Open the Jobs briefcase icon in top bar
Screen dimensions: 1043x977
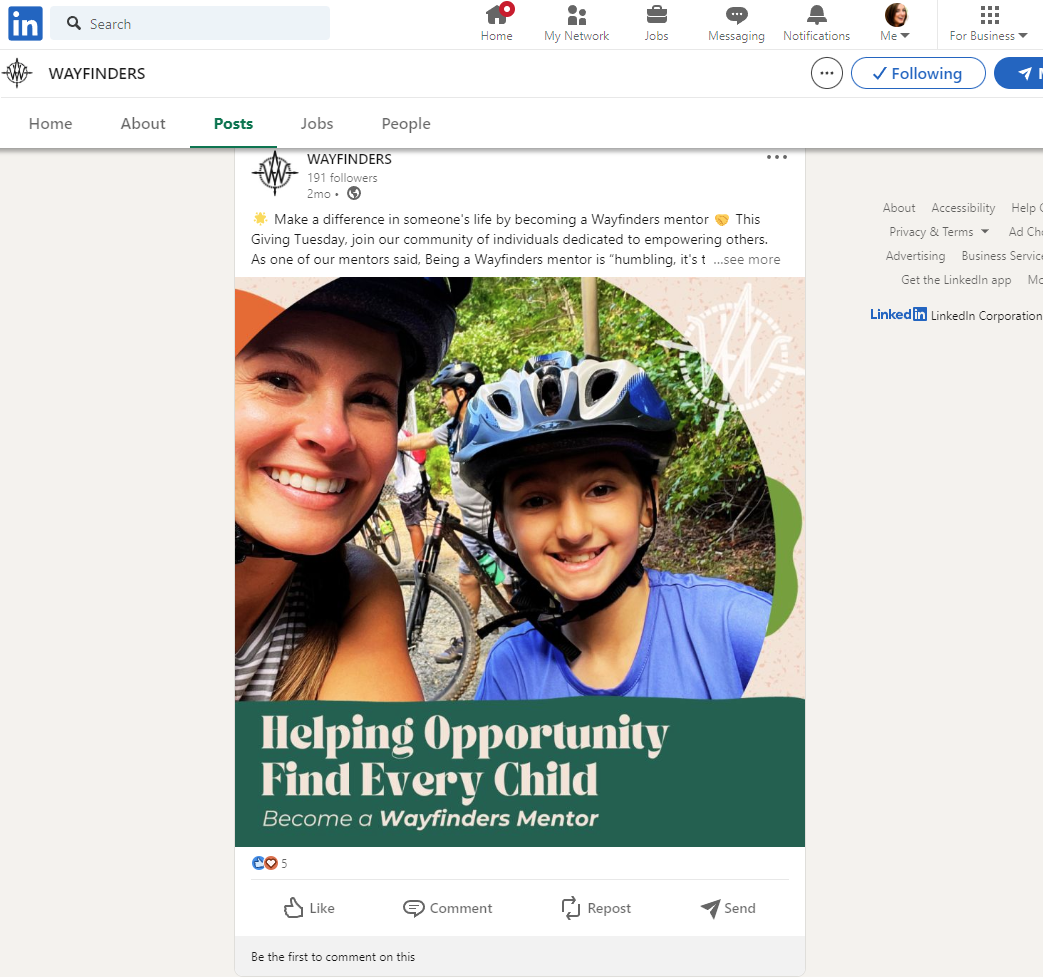tap(657, 23)
